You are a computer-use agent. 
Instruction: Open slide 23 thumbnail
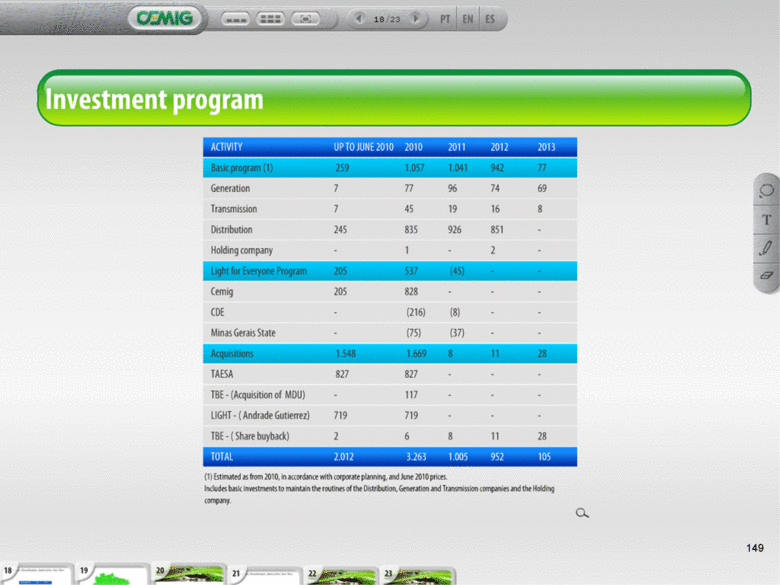coord(417,575)
